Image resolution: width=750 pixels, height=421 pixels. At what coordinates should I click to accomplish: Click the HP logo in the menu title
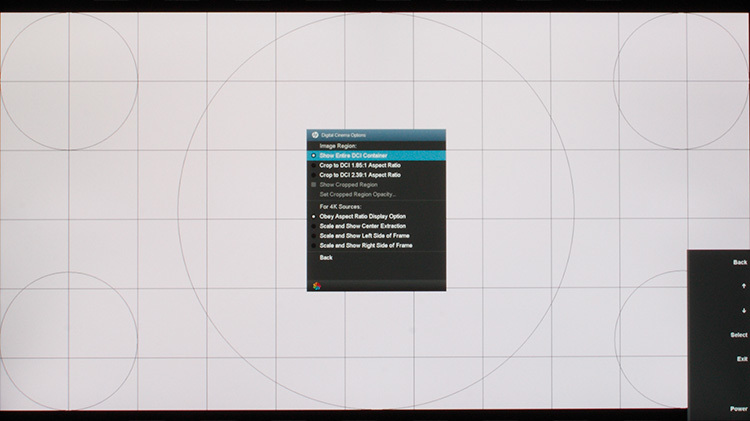tap(315, 135)
